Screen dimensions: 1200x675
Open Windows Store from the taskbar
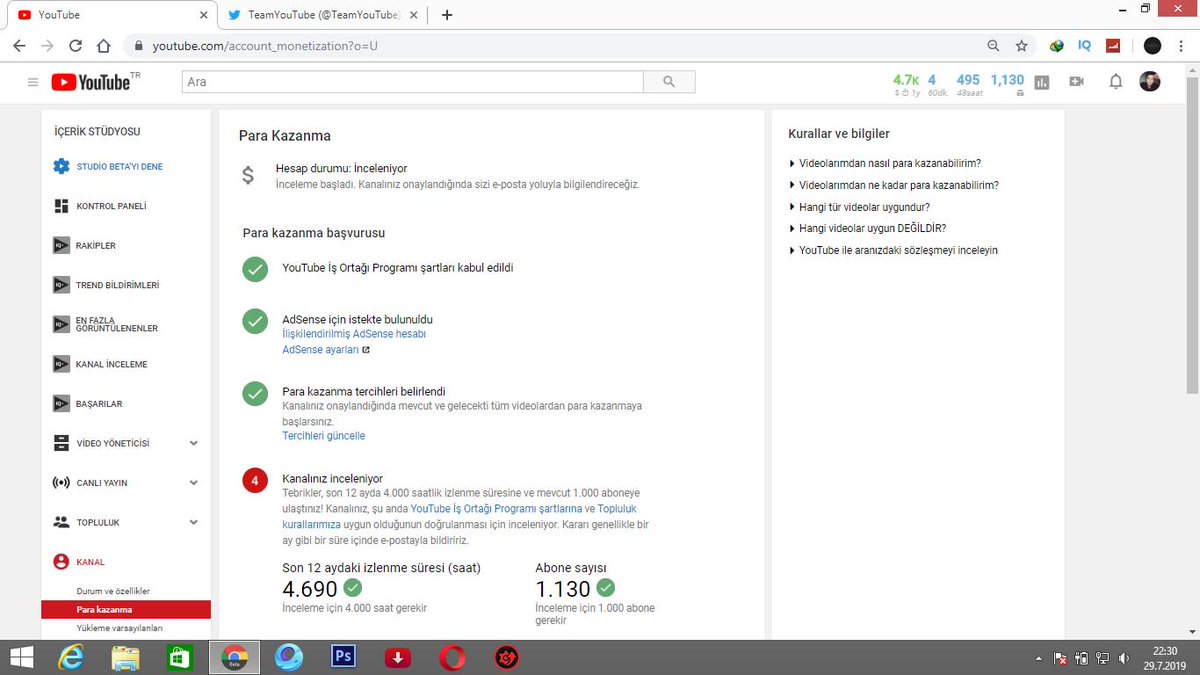point(180,657)
